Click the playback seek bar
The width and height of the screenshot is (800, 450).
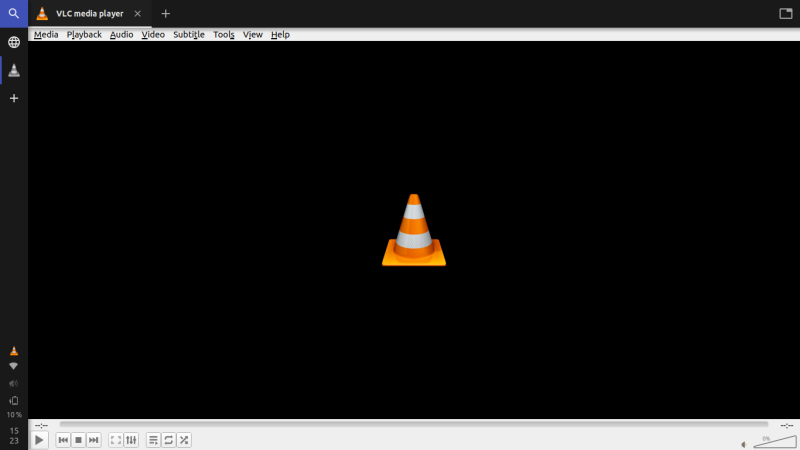coord(414,424)
